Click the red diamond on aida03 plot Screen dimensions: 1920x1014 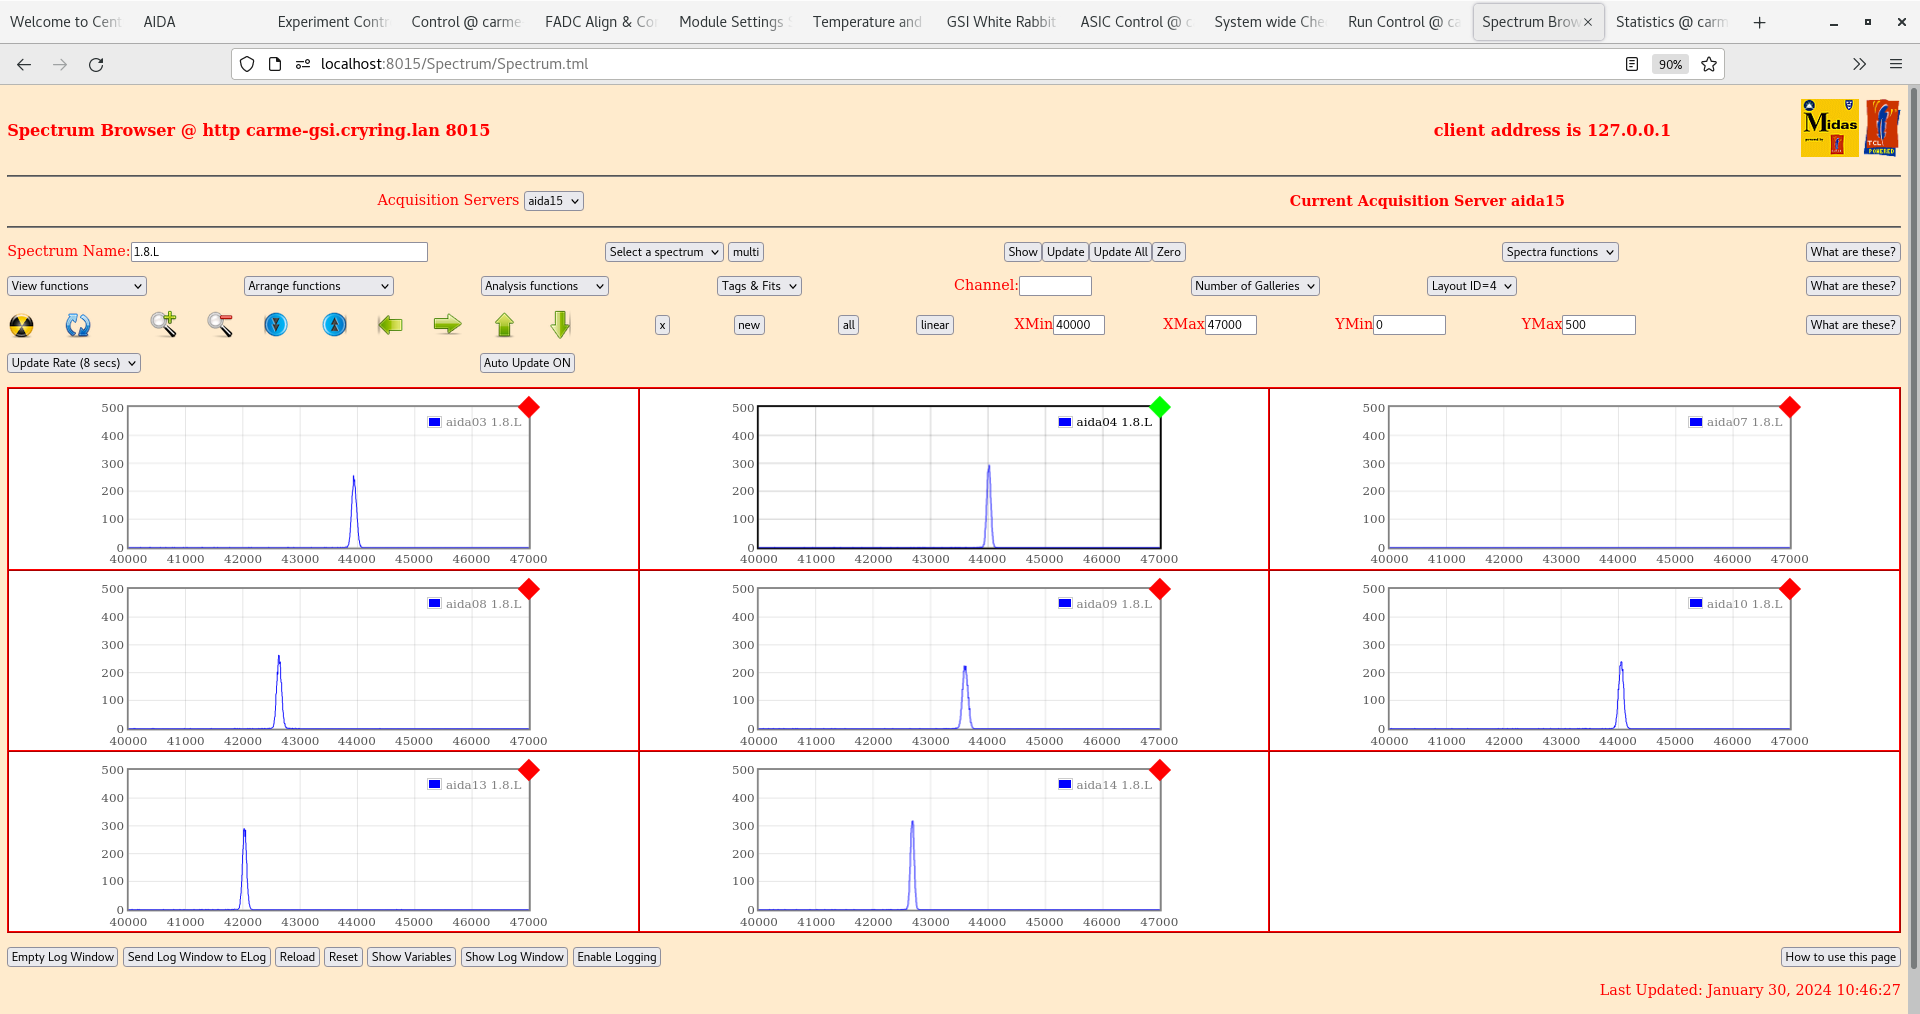click(x=529, y=408)
